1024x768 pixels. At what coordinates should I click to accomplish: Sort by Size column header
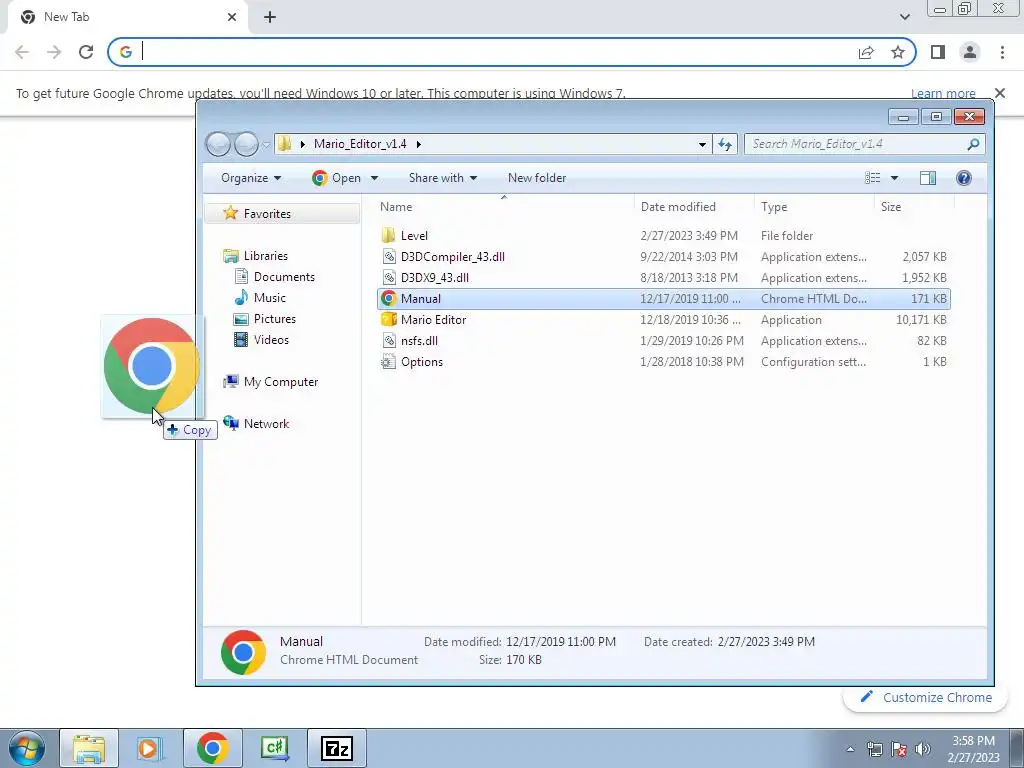pos(914,206)
